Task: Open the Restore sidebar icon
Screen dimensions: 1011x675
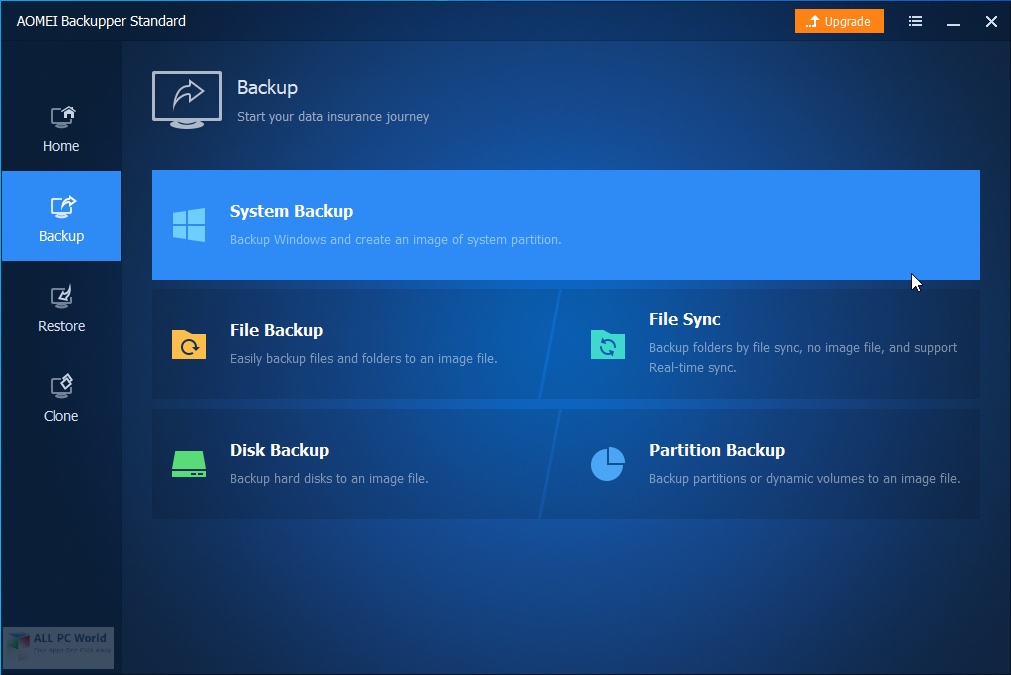Action: coord(62,297)
